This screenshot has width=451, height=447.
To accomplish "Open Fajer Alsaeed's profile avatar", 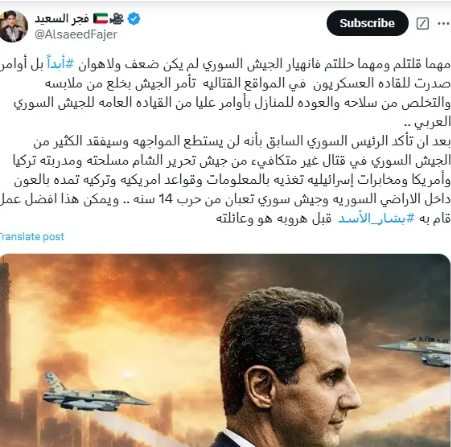I will 13,26.
